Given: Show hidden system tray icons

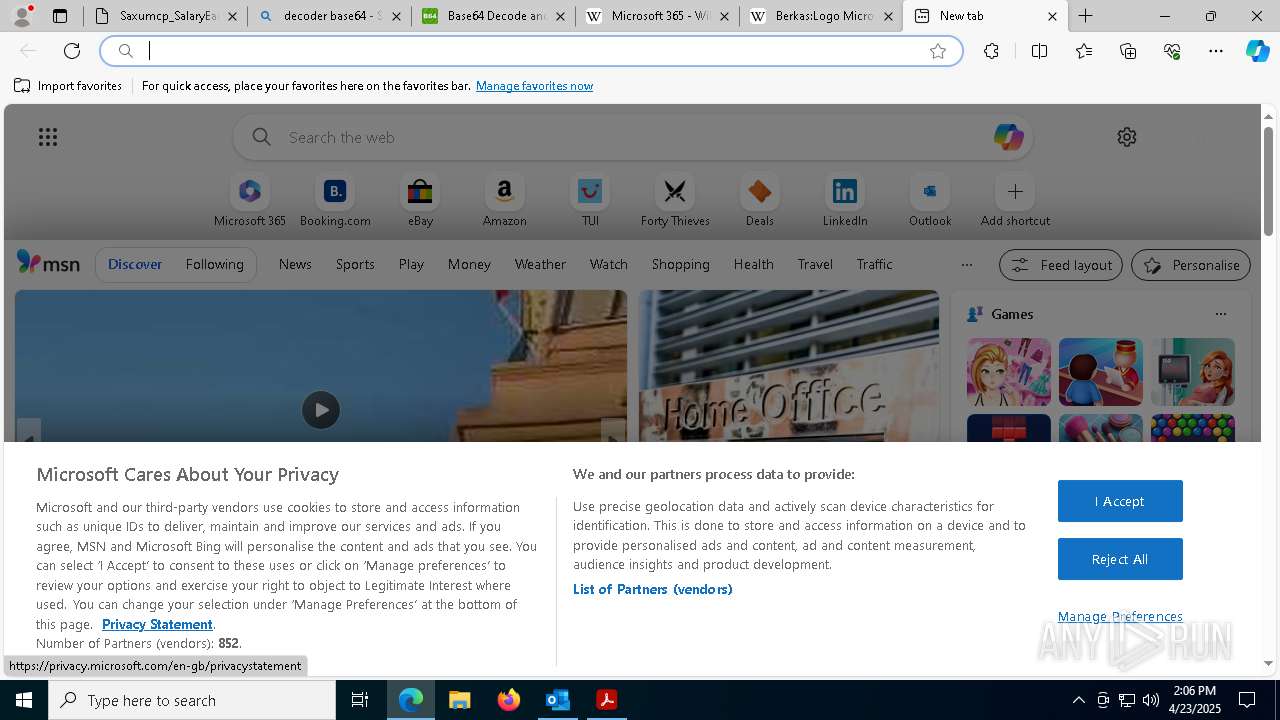Looking at the screenshot, I should (1078, 700).
